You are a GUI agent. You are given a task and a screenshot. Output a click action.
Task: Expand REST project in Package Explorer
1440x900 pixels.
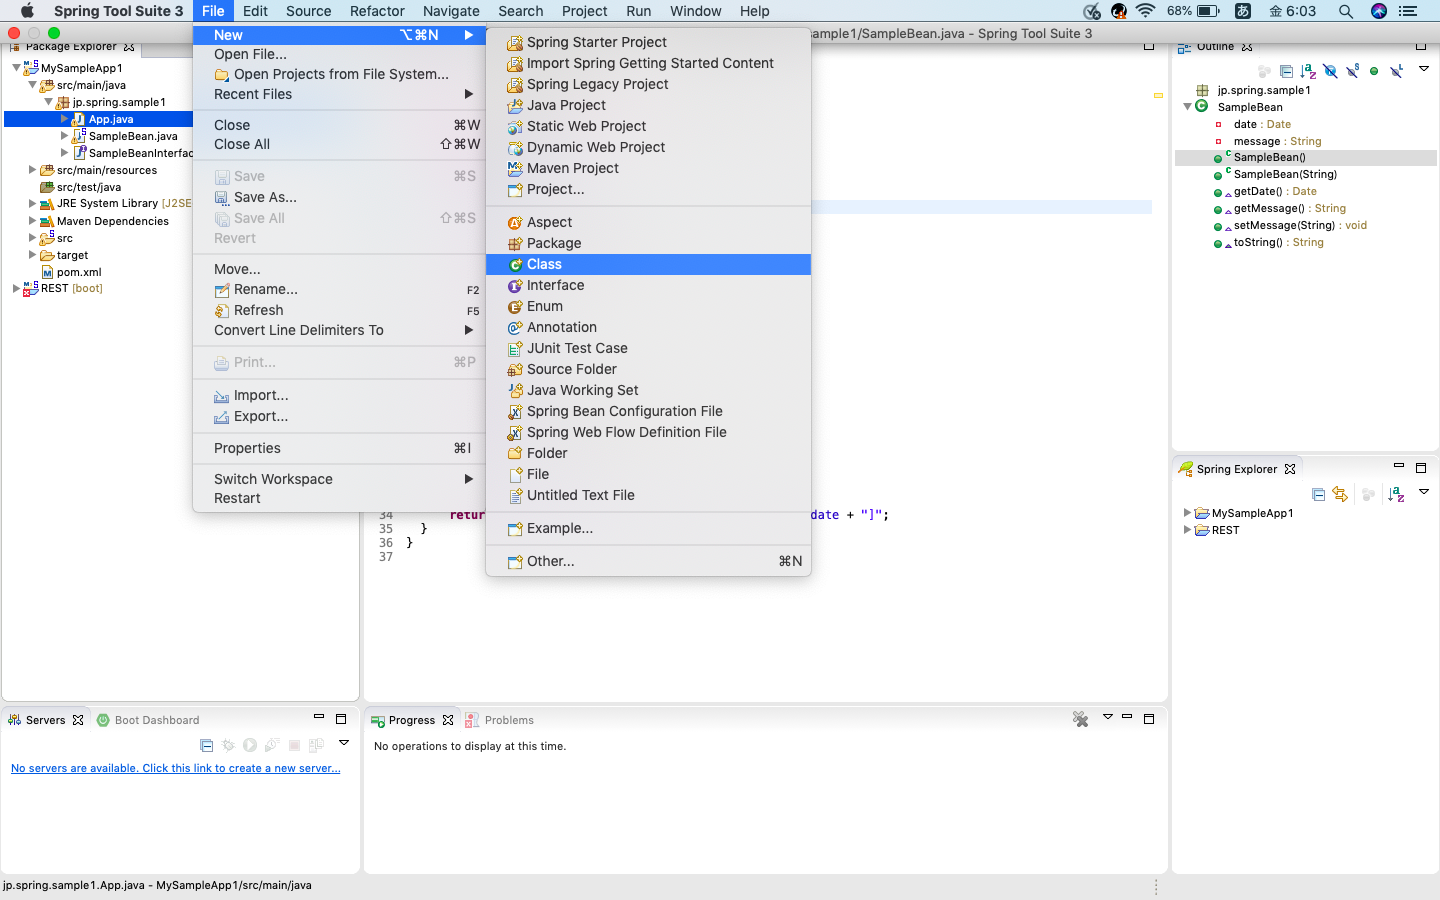(x=16, y=288)
